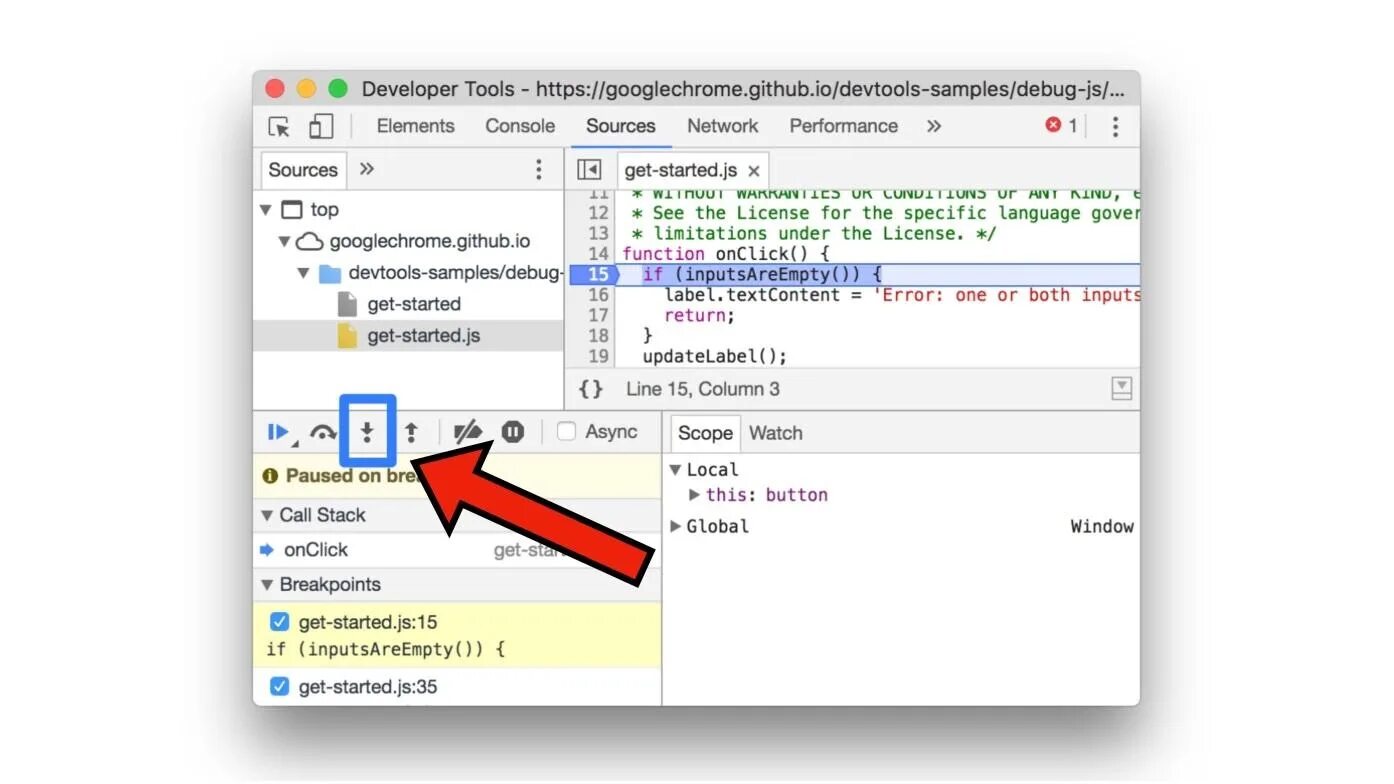Uncheck the get-started.js:35 breakpoint

tap(280, 687)
